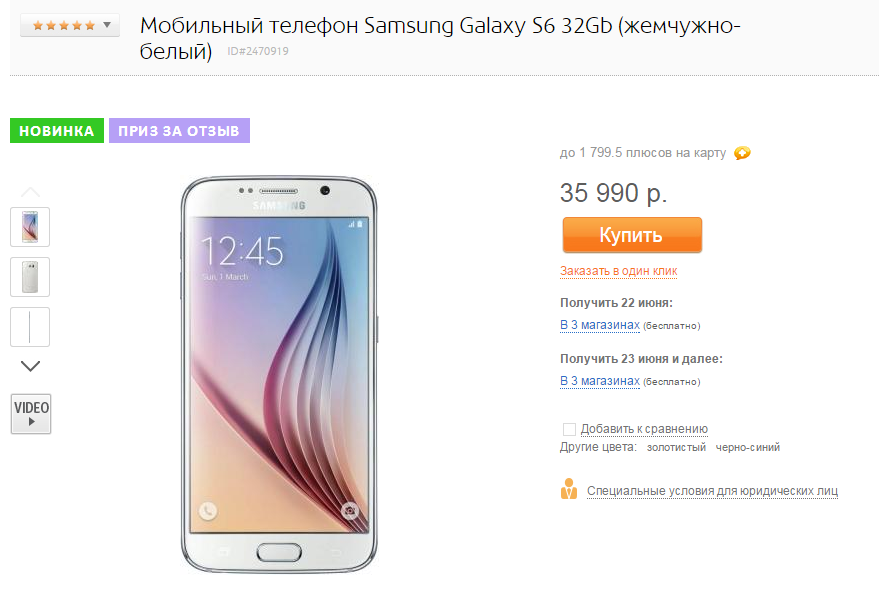
Task: Show previous thumbnails with the up chevron
Action: 30,192
